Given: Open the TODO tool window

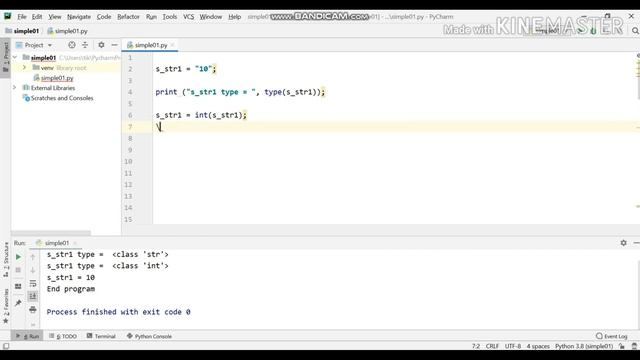Looking at the screenshot, I should (x=63, y=336).
